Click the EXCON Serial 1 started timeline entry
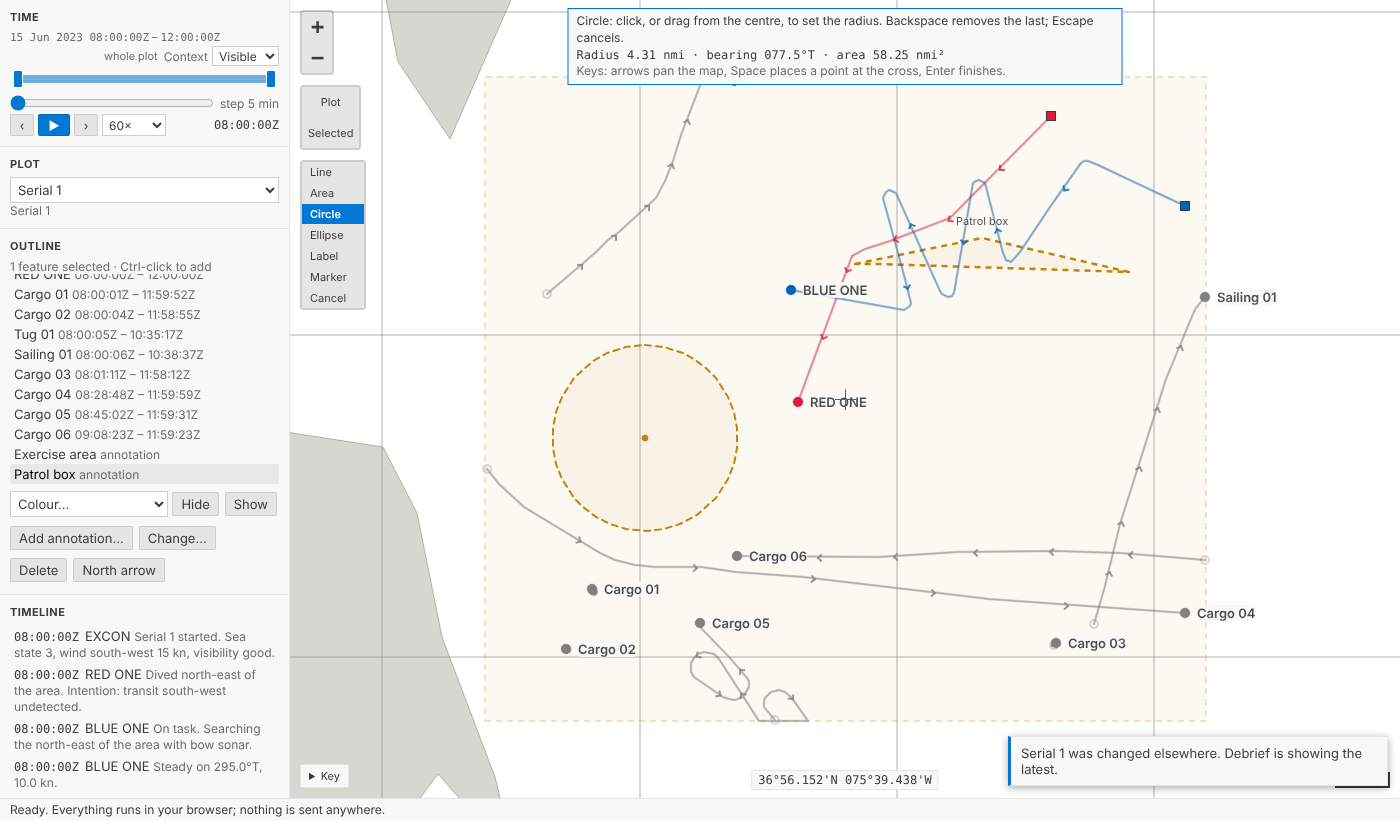This screenshot has width=1400, height=820. click(144, 645)
